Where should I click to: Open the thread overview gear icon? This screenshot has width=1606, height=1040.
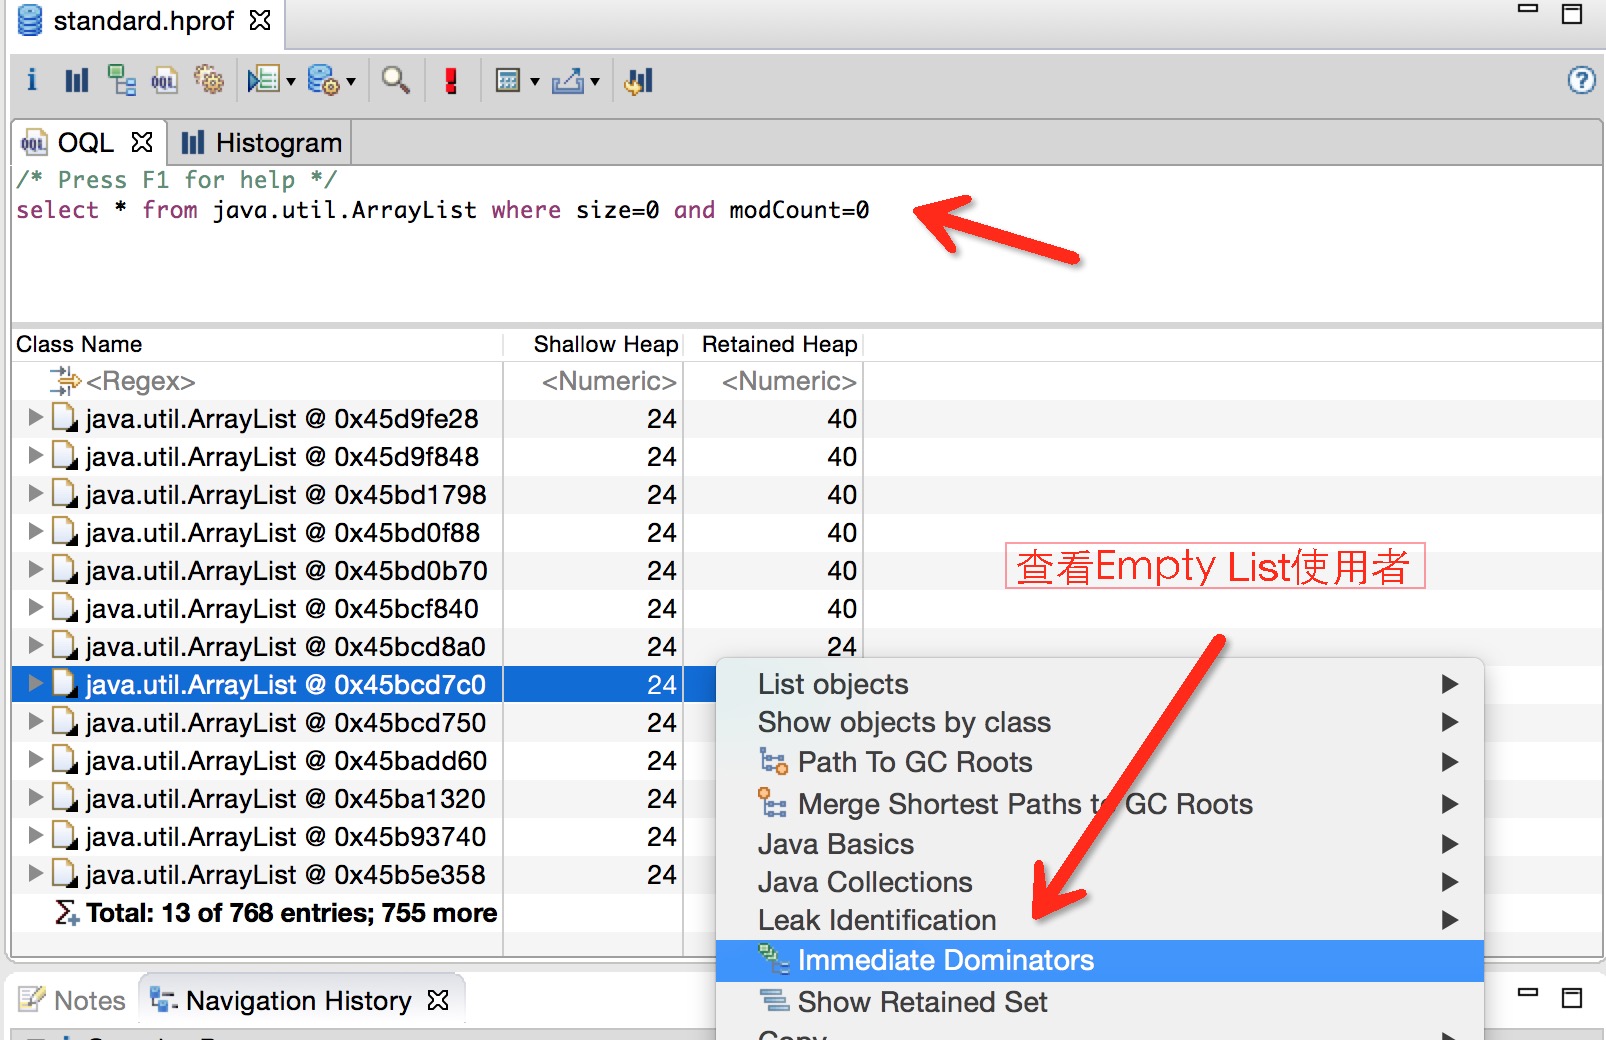click(x=208, y=80)
